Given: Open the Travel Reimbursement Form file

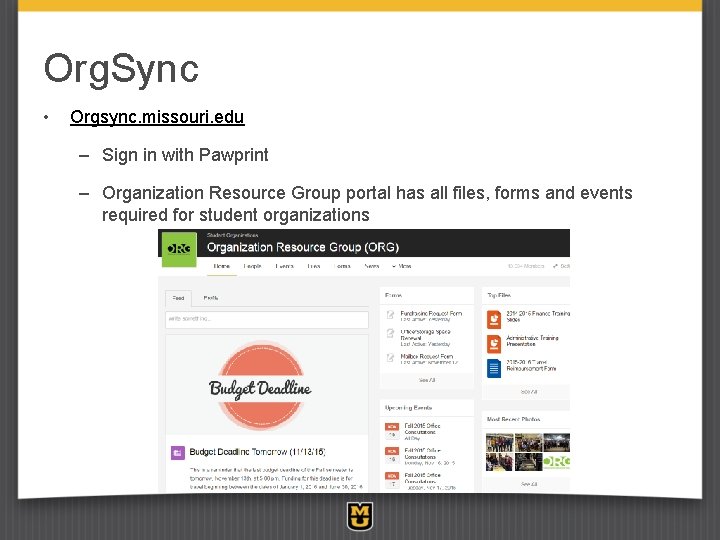Looking at the screenshot, I should (531, 366).
